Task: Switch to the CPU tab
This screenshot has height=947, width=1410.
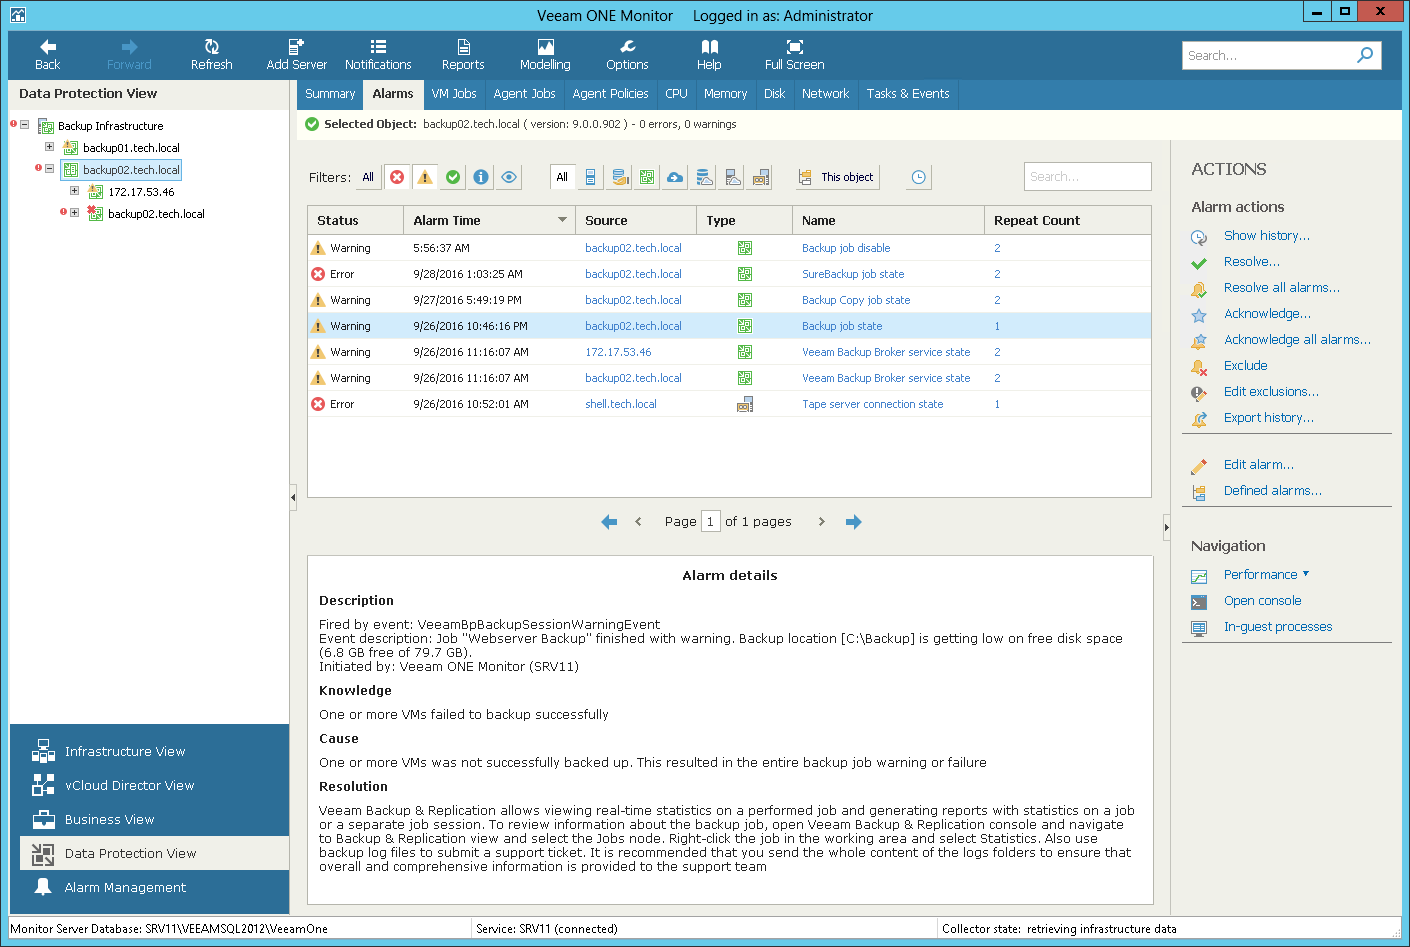Action: (x=676, y=94)
